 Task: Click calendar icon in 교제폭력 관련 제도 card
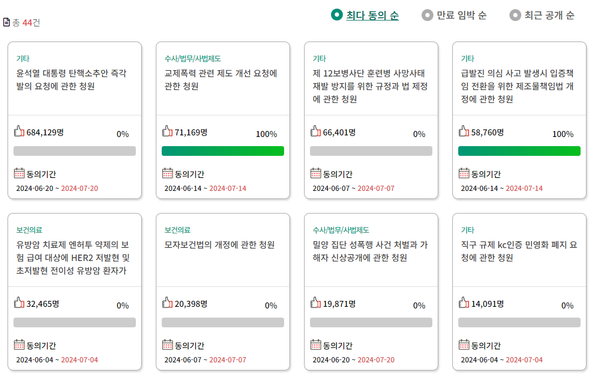pos(167,173)
